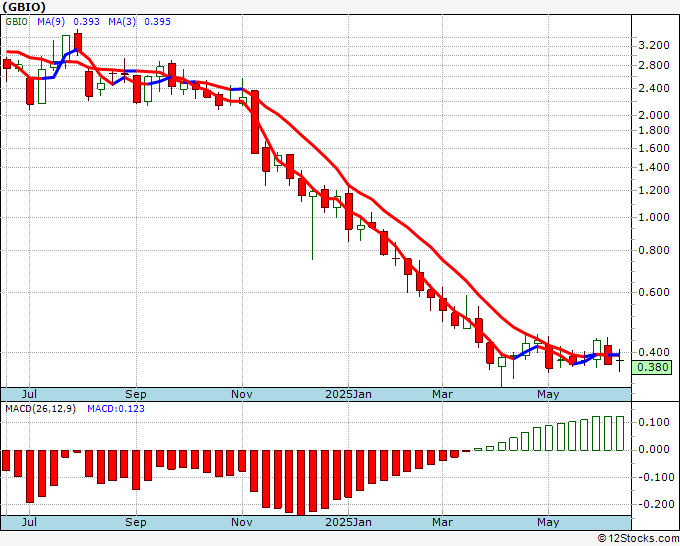Viewport: 680px width, 546px height.
Task: Click Nov on the price chart date axis
Action: [x=242, y=394]
